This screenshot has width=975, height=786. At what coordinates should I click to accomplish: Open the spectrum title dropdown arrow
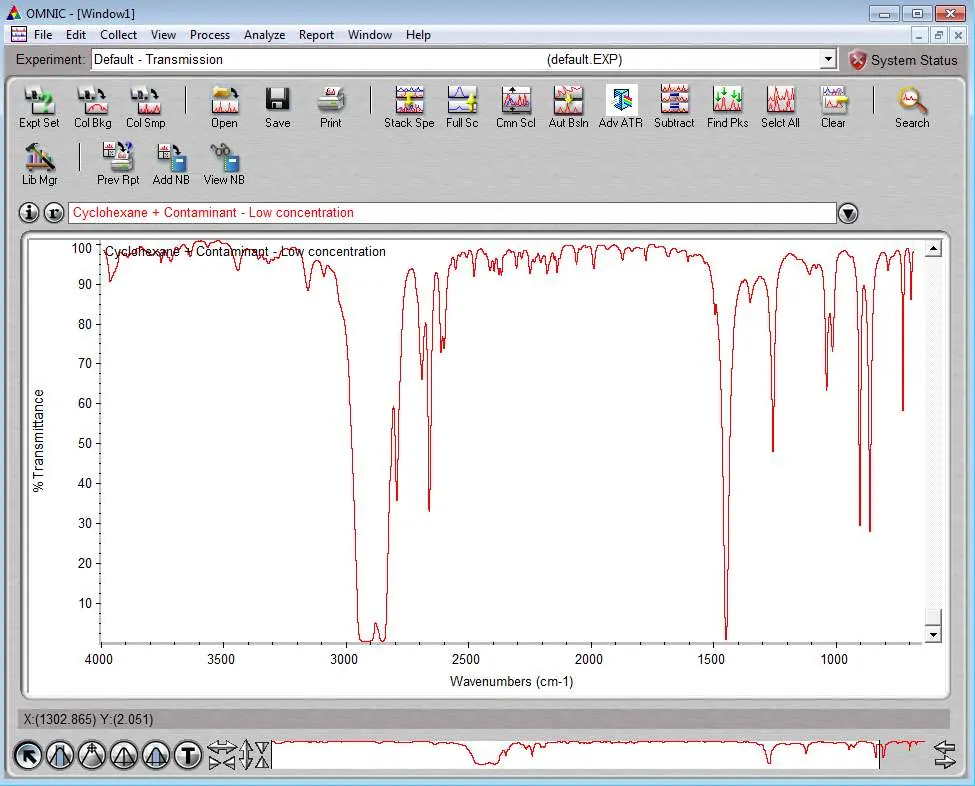coord(848,214)
